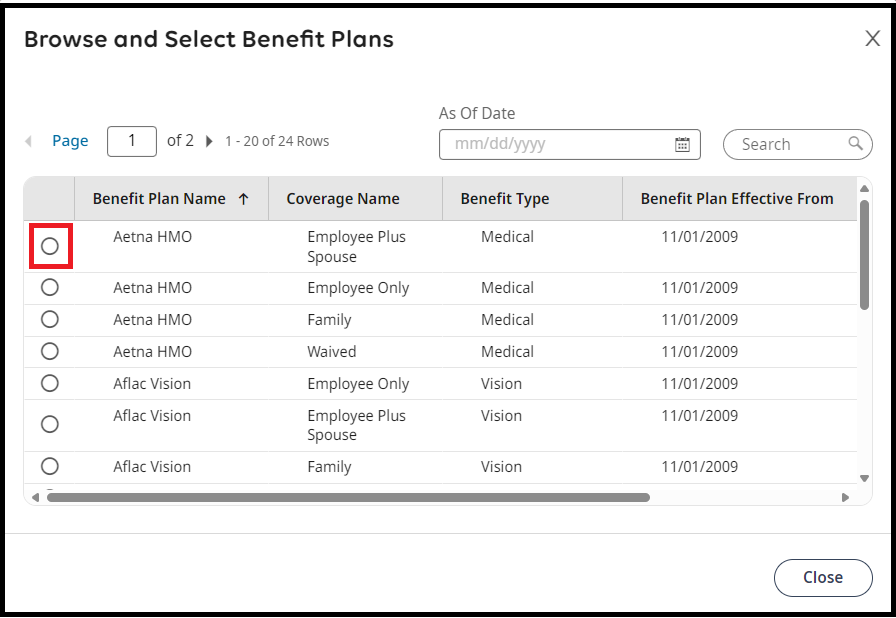Click the ascending sort arrow on Benefit Plan Name

(243, 199)
